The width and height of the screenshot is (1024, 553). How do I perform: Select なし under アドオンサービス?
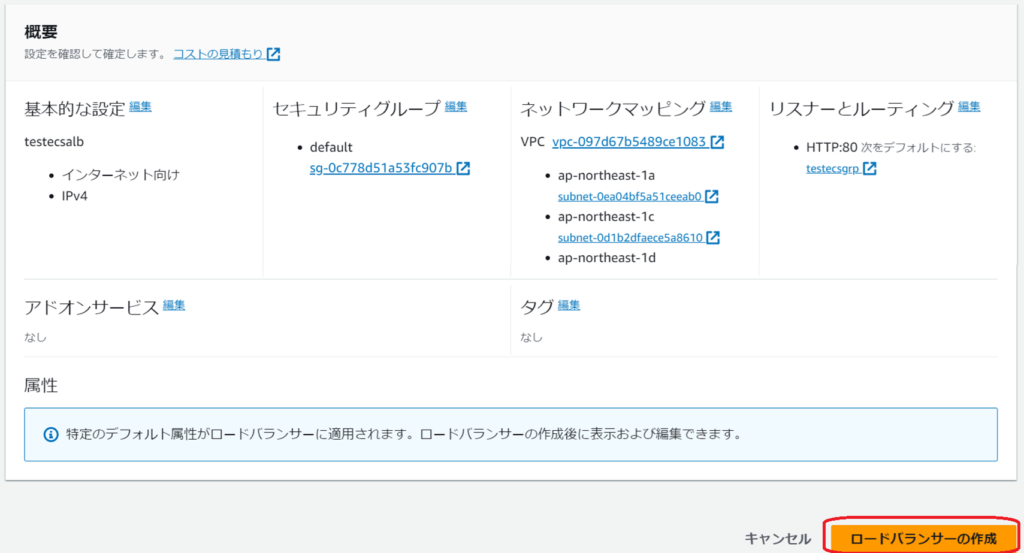(35, 338)
